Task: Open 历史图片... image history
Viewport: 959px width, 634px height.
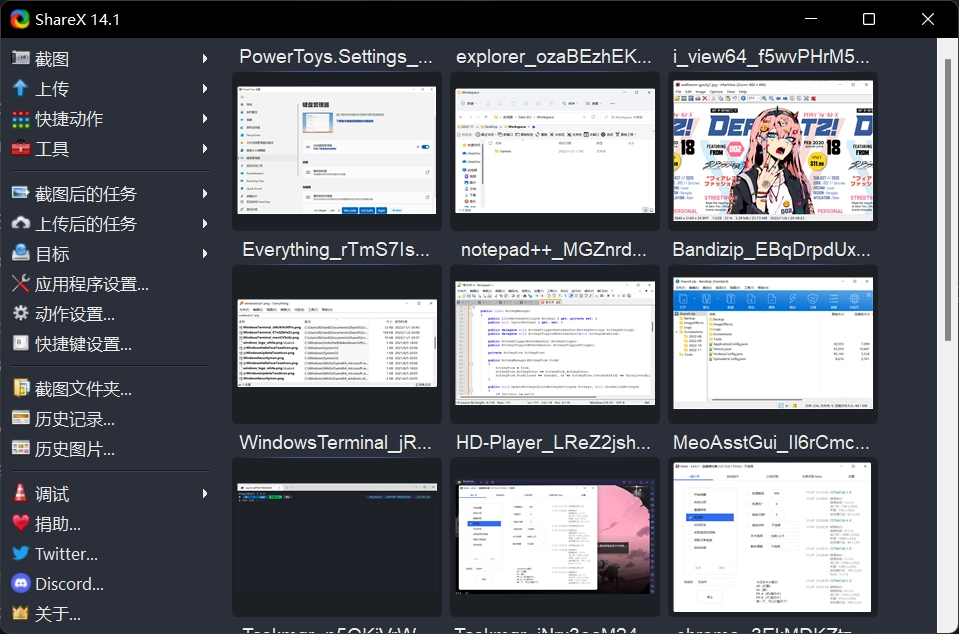Action: pos(110,449)
